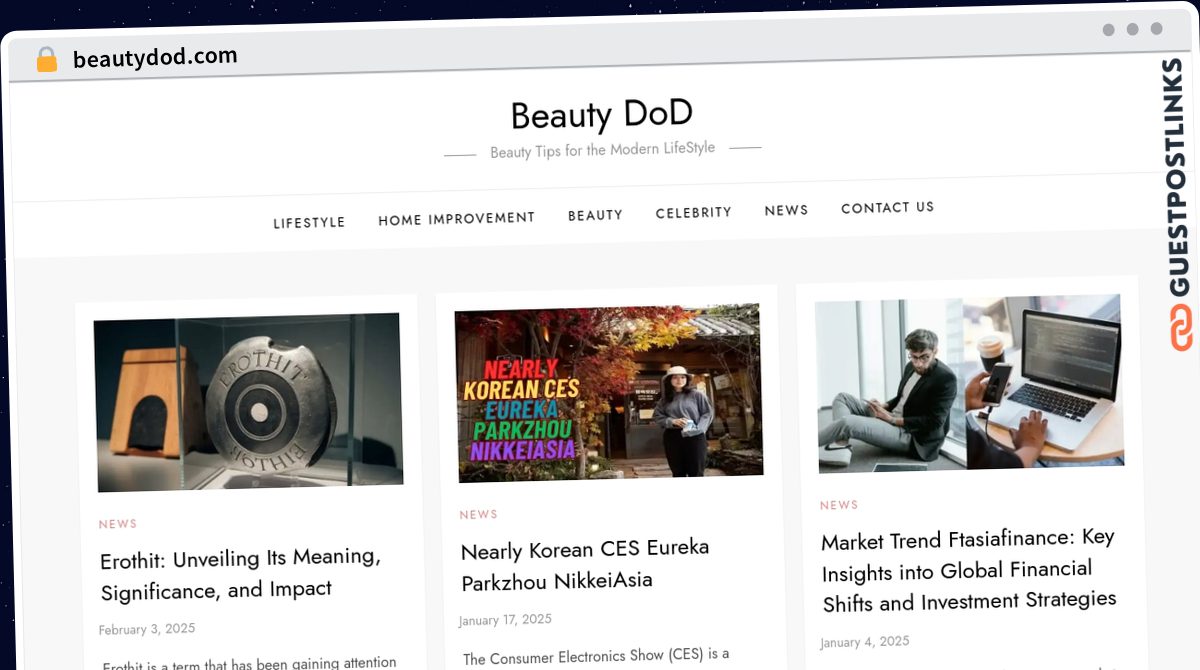The width and height of the screenshot is (1200, 670).
Task: Click the orange padlock icon
Action: tap(46, 60)
